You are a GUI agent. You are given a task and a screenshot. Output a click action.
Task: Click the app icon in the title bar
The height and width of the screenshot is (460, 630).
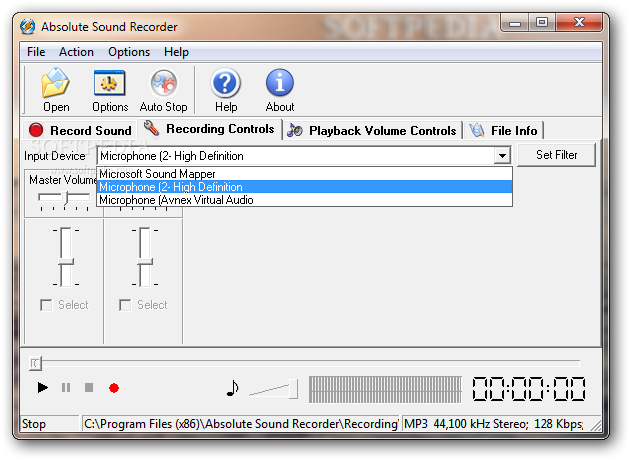[28, 27]
